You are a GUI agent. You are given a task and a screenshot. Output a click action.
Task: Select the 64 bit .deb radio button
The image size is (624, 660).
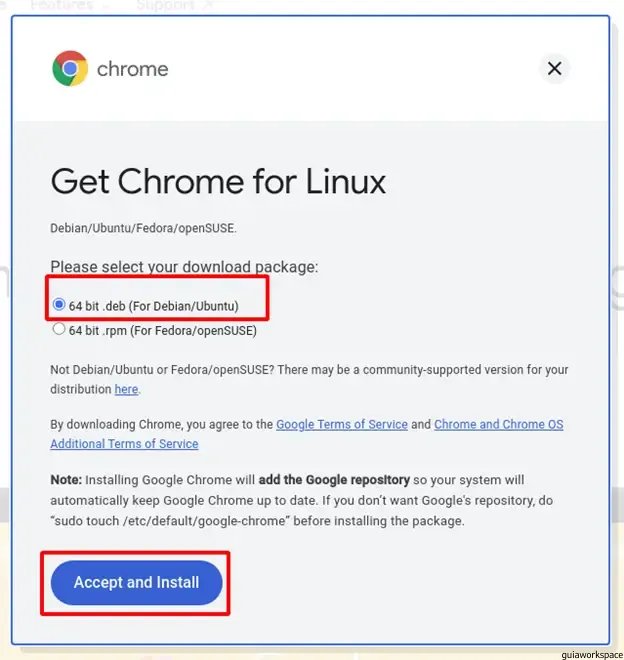[59, 304]
